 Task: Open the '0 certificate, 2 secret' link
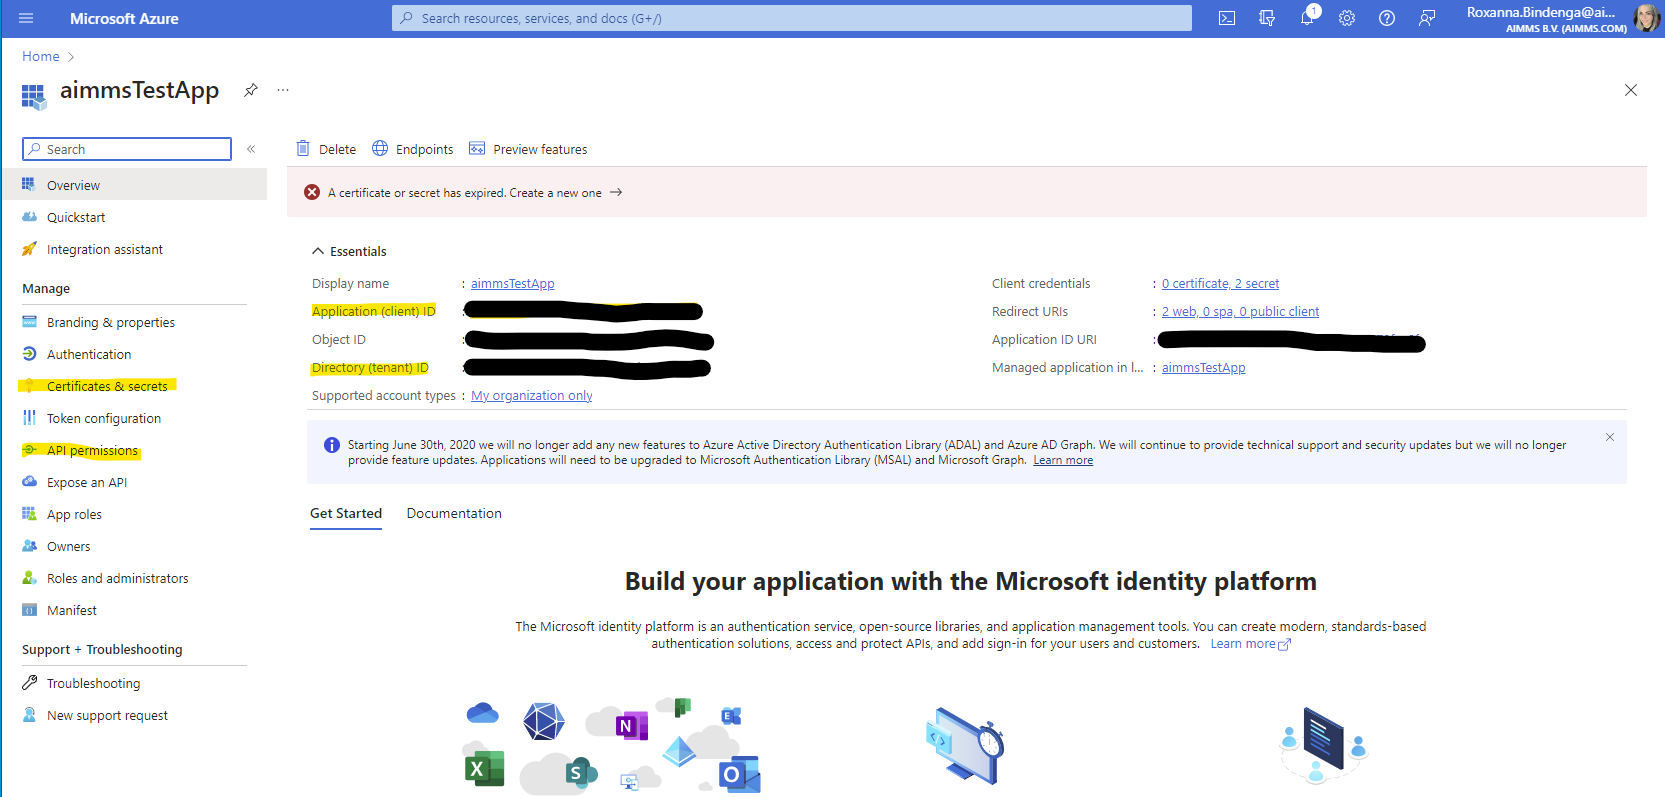click(1220, 283)
